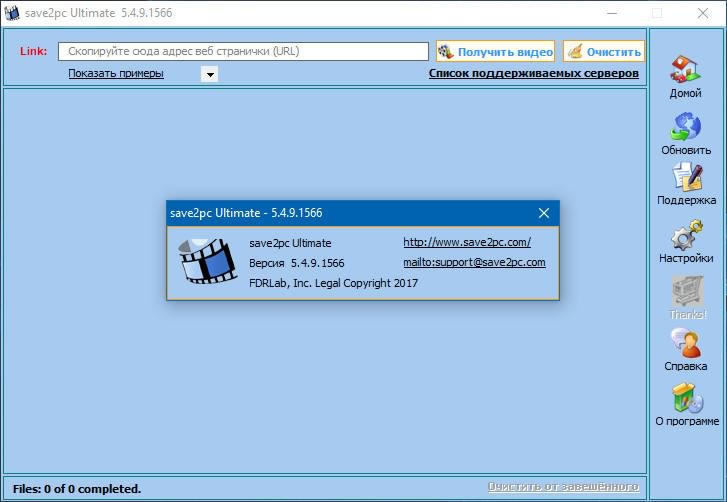Close the save2pc Ultimate About dialog

pos(544,213)
